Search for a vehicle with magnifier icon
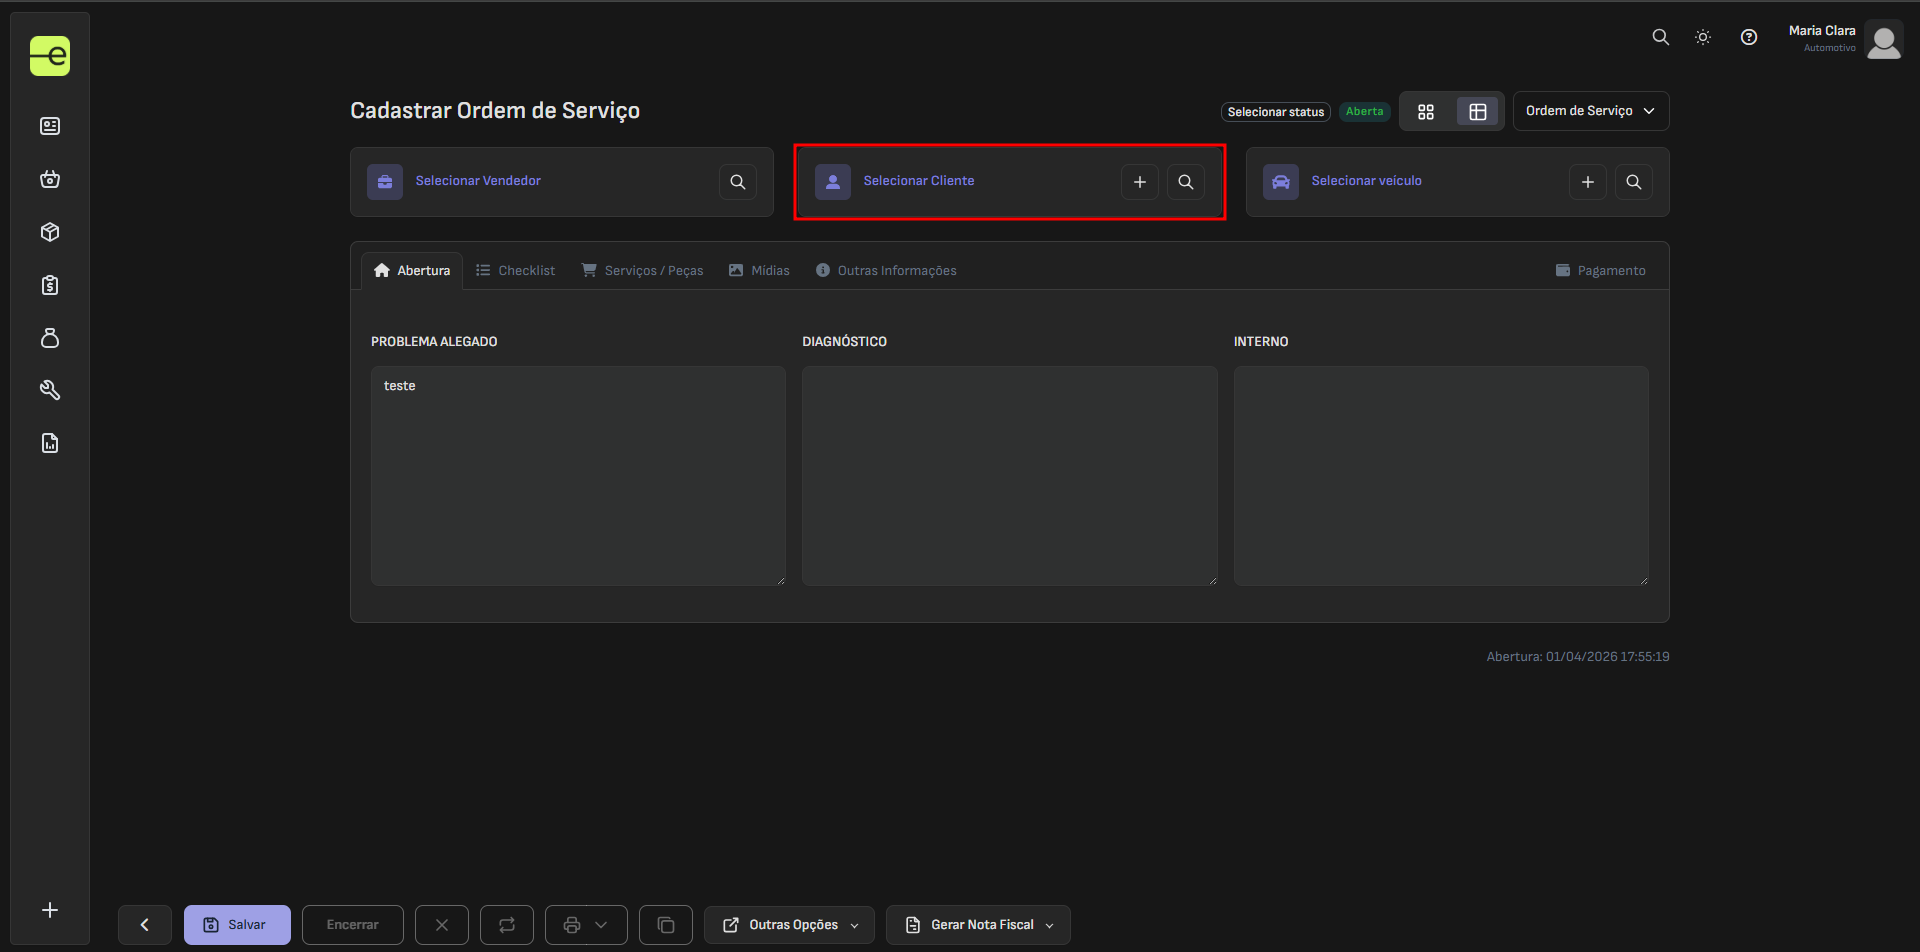 coord(1633,182)
